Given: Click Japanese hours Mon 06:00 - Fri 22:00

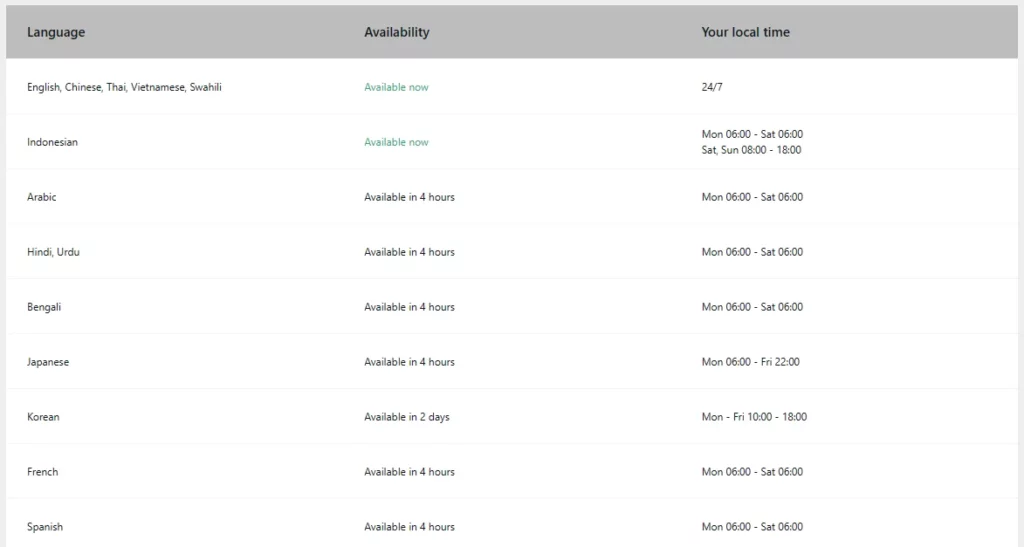Looking at the screenshot, I should coord(750,362).
